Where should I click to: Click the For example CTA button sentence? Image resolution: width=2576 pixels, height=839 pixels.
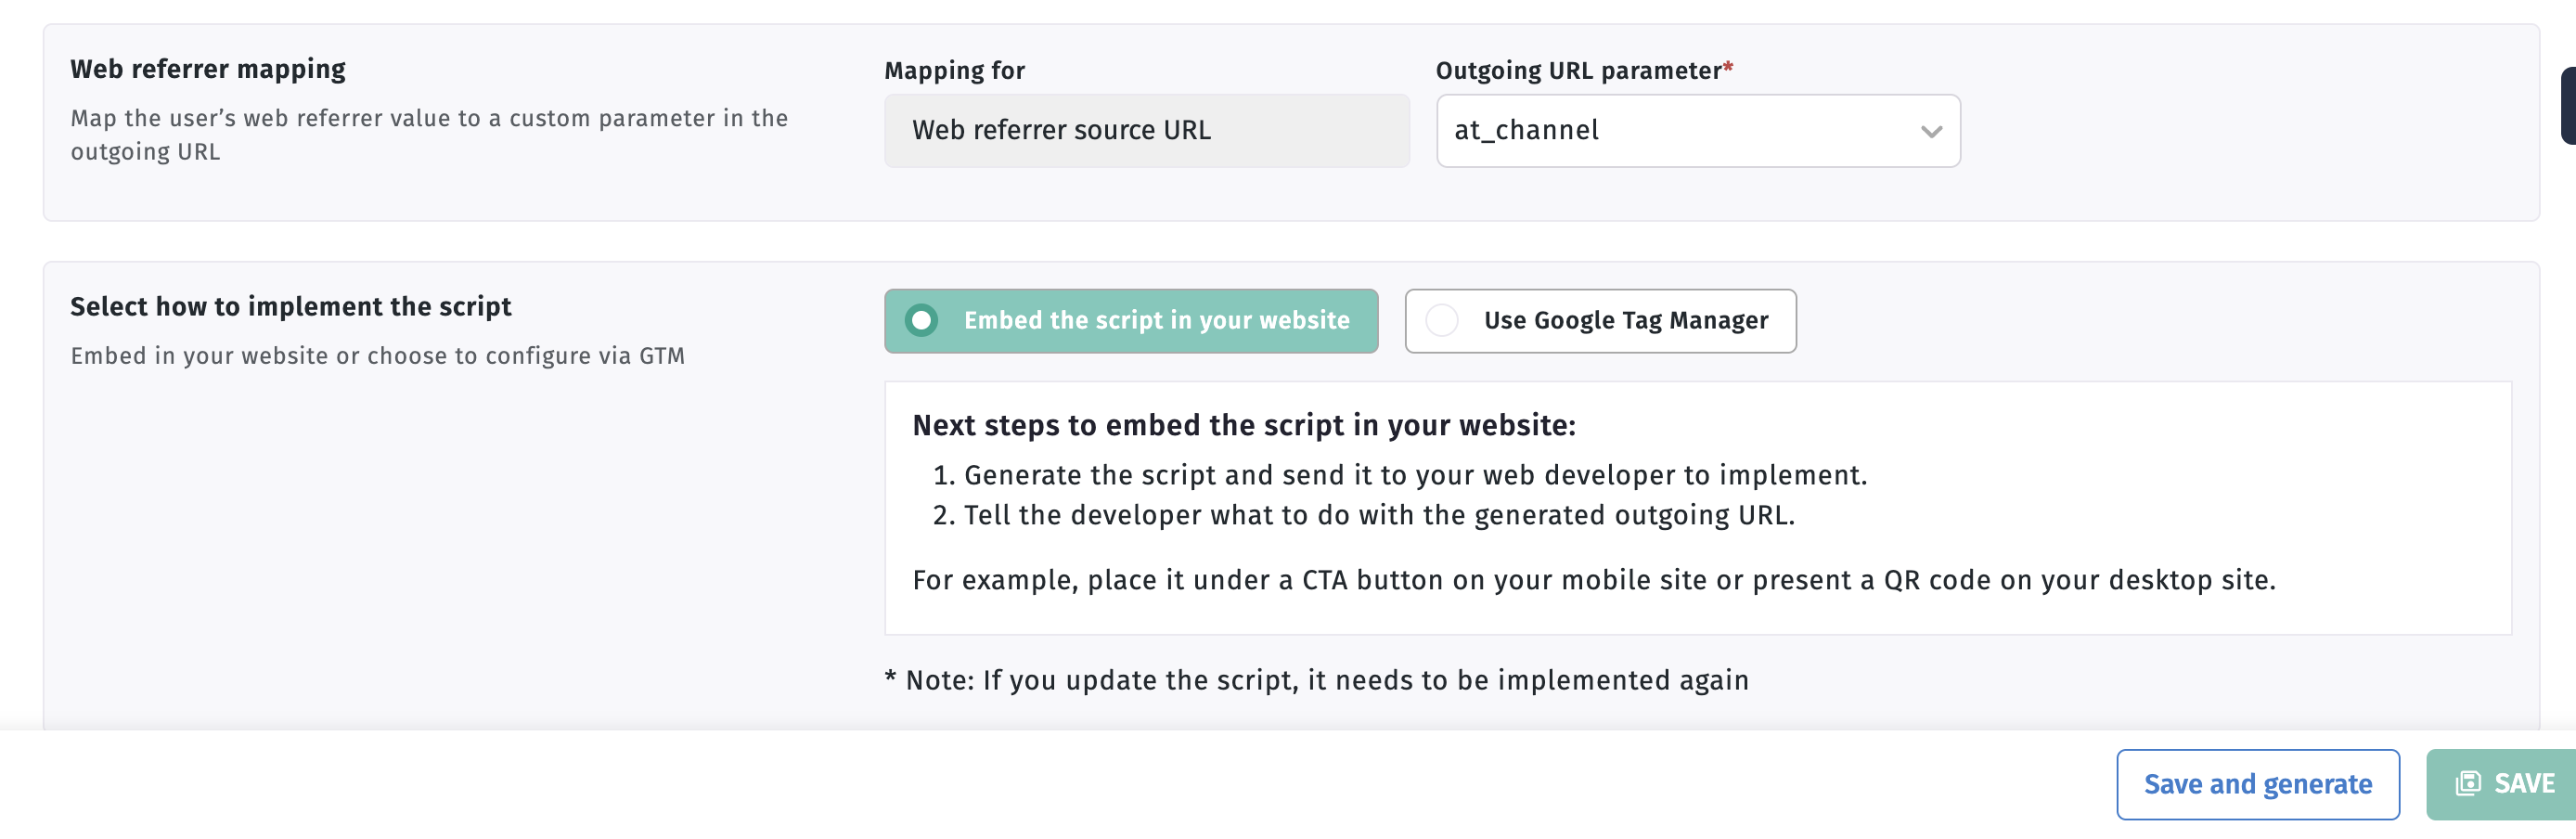1594,580
